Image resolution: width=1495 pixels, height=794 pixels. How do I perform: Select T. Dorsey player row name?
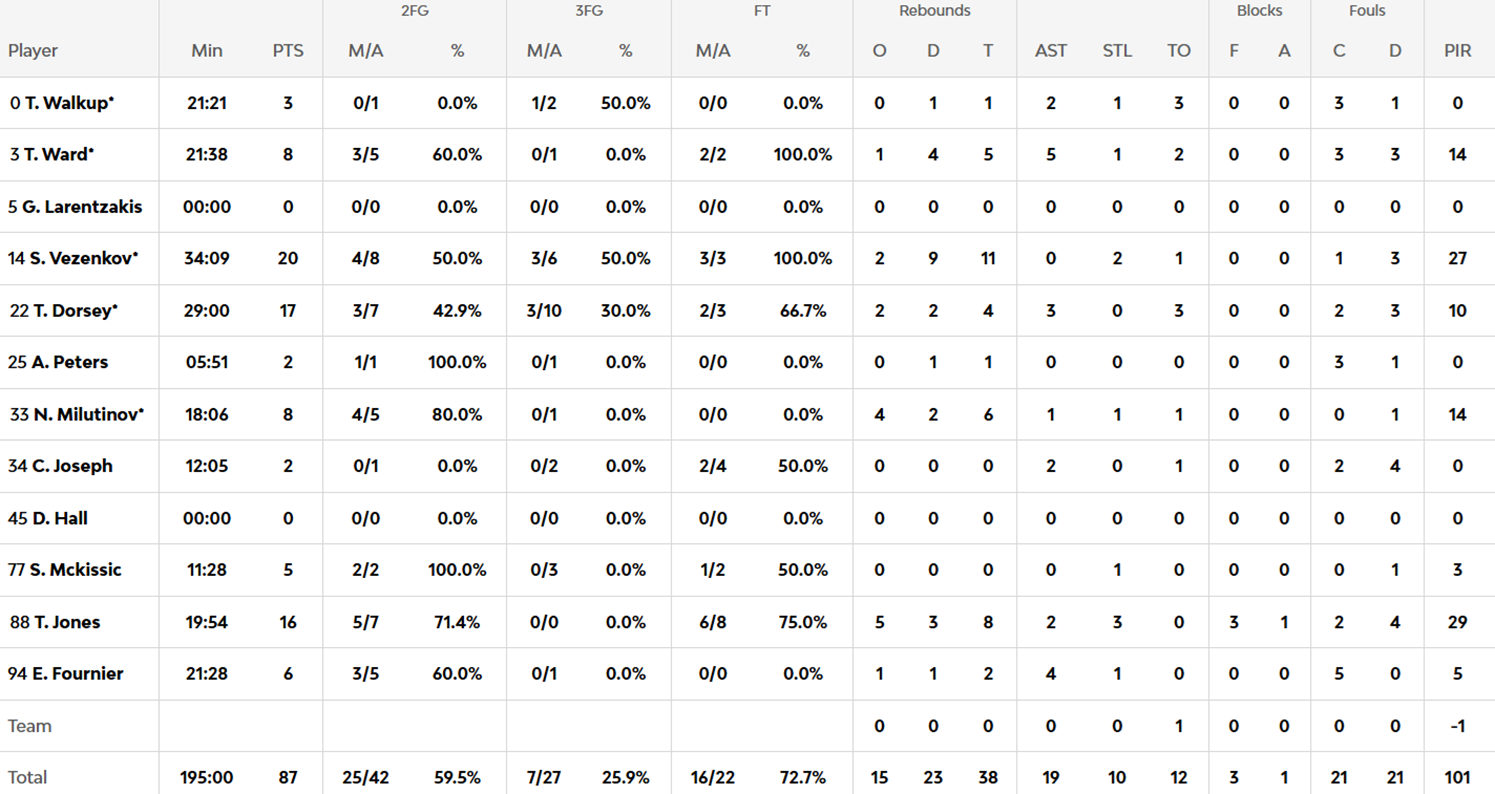coord(69,310)
